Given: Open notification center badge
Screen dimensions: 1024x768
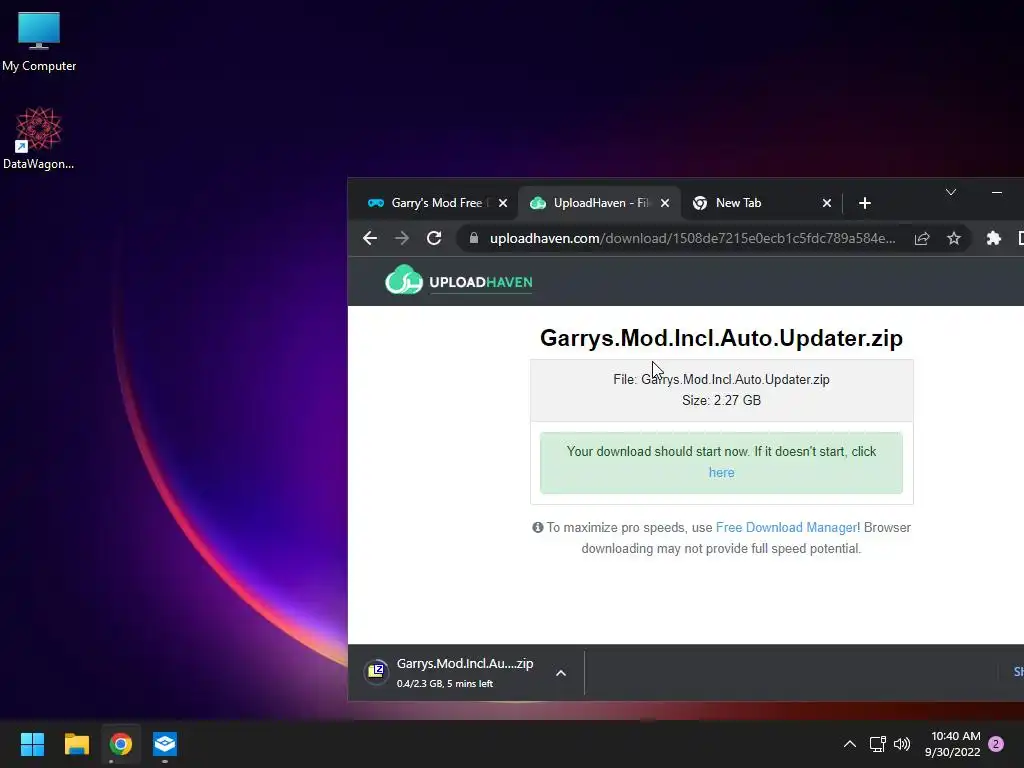Looking at the screenshot, I should tap(996, 744).
